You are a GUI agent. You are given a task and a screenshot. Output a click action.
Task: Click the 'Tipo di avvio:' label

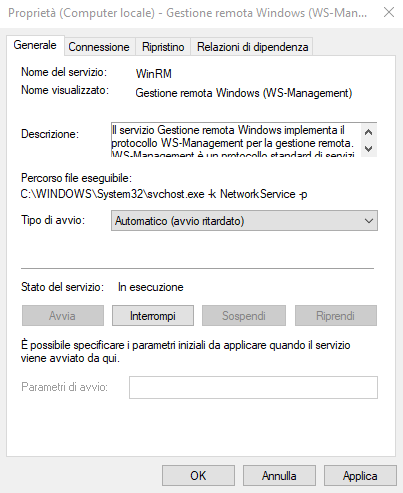(x=53, y=220)
